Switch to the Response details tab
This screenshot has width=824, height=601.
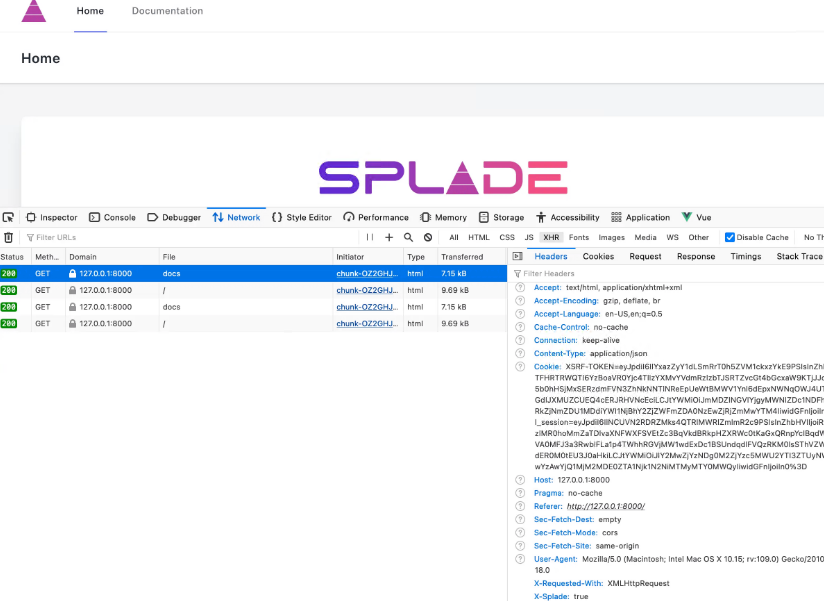pos(696,256)
